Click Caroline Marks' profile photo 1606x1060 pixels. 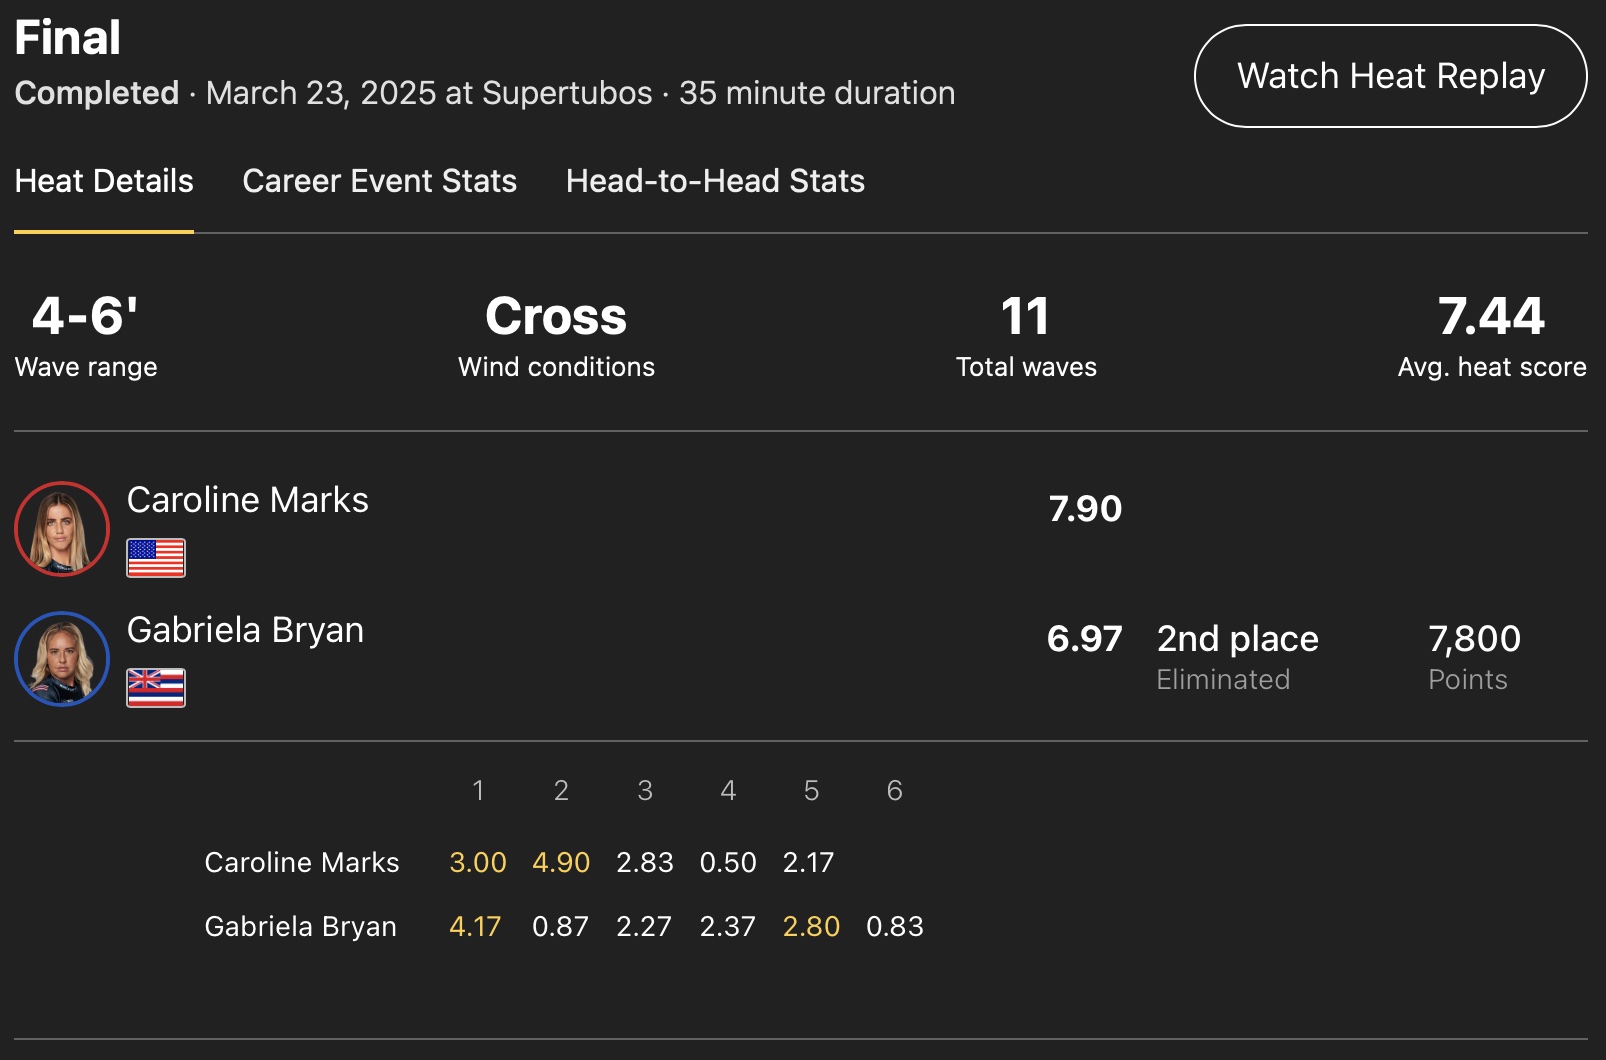62,529
